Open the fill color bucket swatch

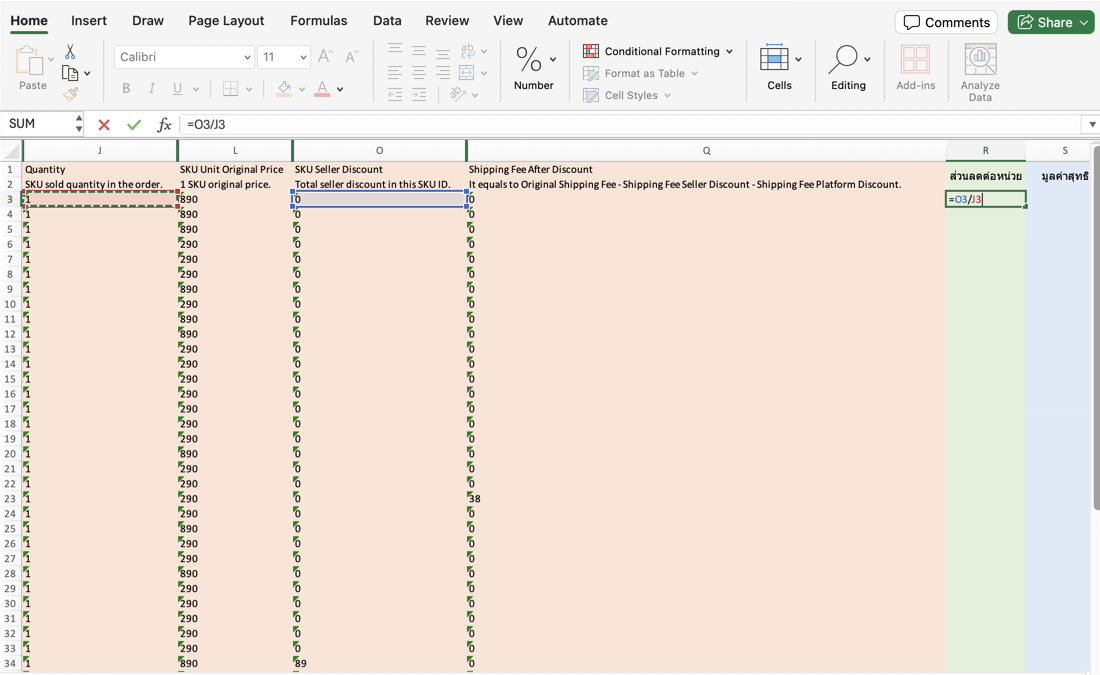coord(284,88)
